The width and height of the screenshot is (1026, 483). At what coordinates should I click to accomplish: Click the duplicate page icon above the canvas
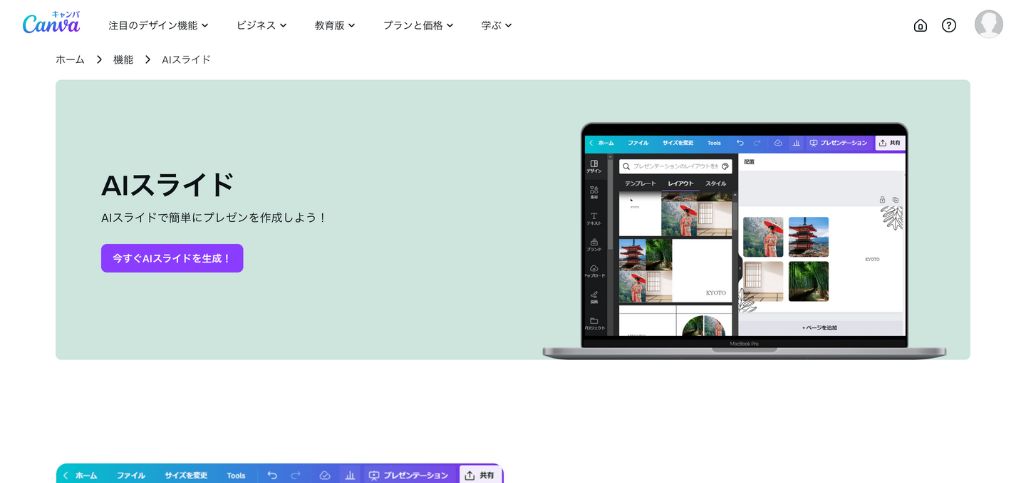(895, 200)
